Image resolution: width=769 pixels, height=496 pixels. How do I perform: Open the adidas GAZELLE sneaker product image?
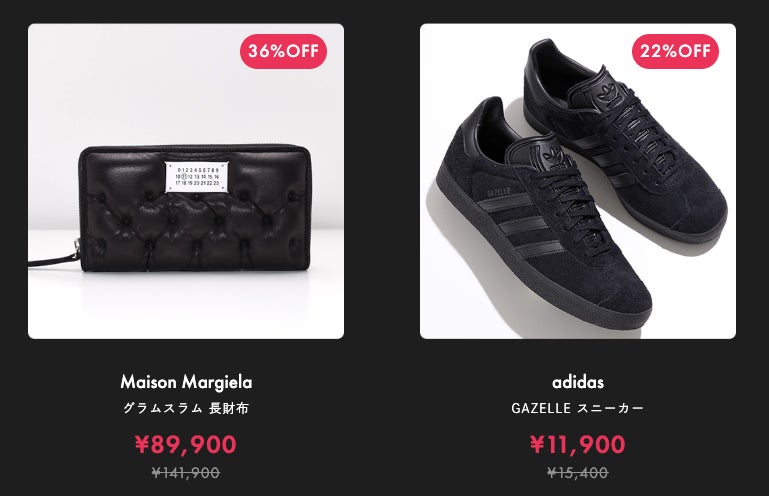point(578,181)
